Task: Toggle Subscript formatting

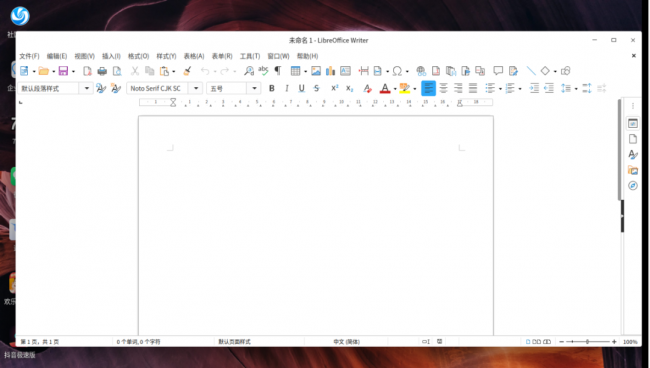Action: pos(349,88)
